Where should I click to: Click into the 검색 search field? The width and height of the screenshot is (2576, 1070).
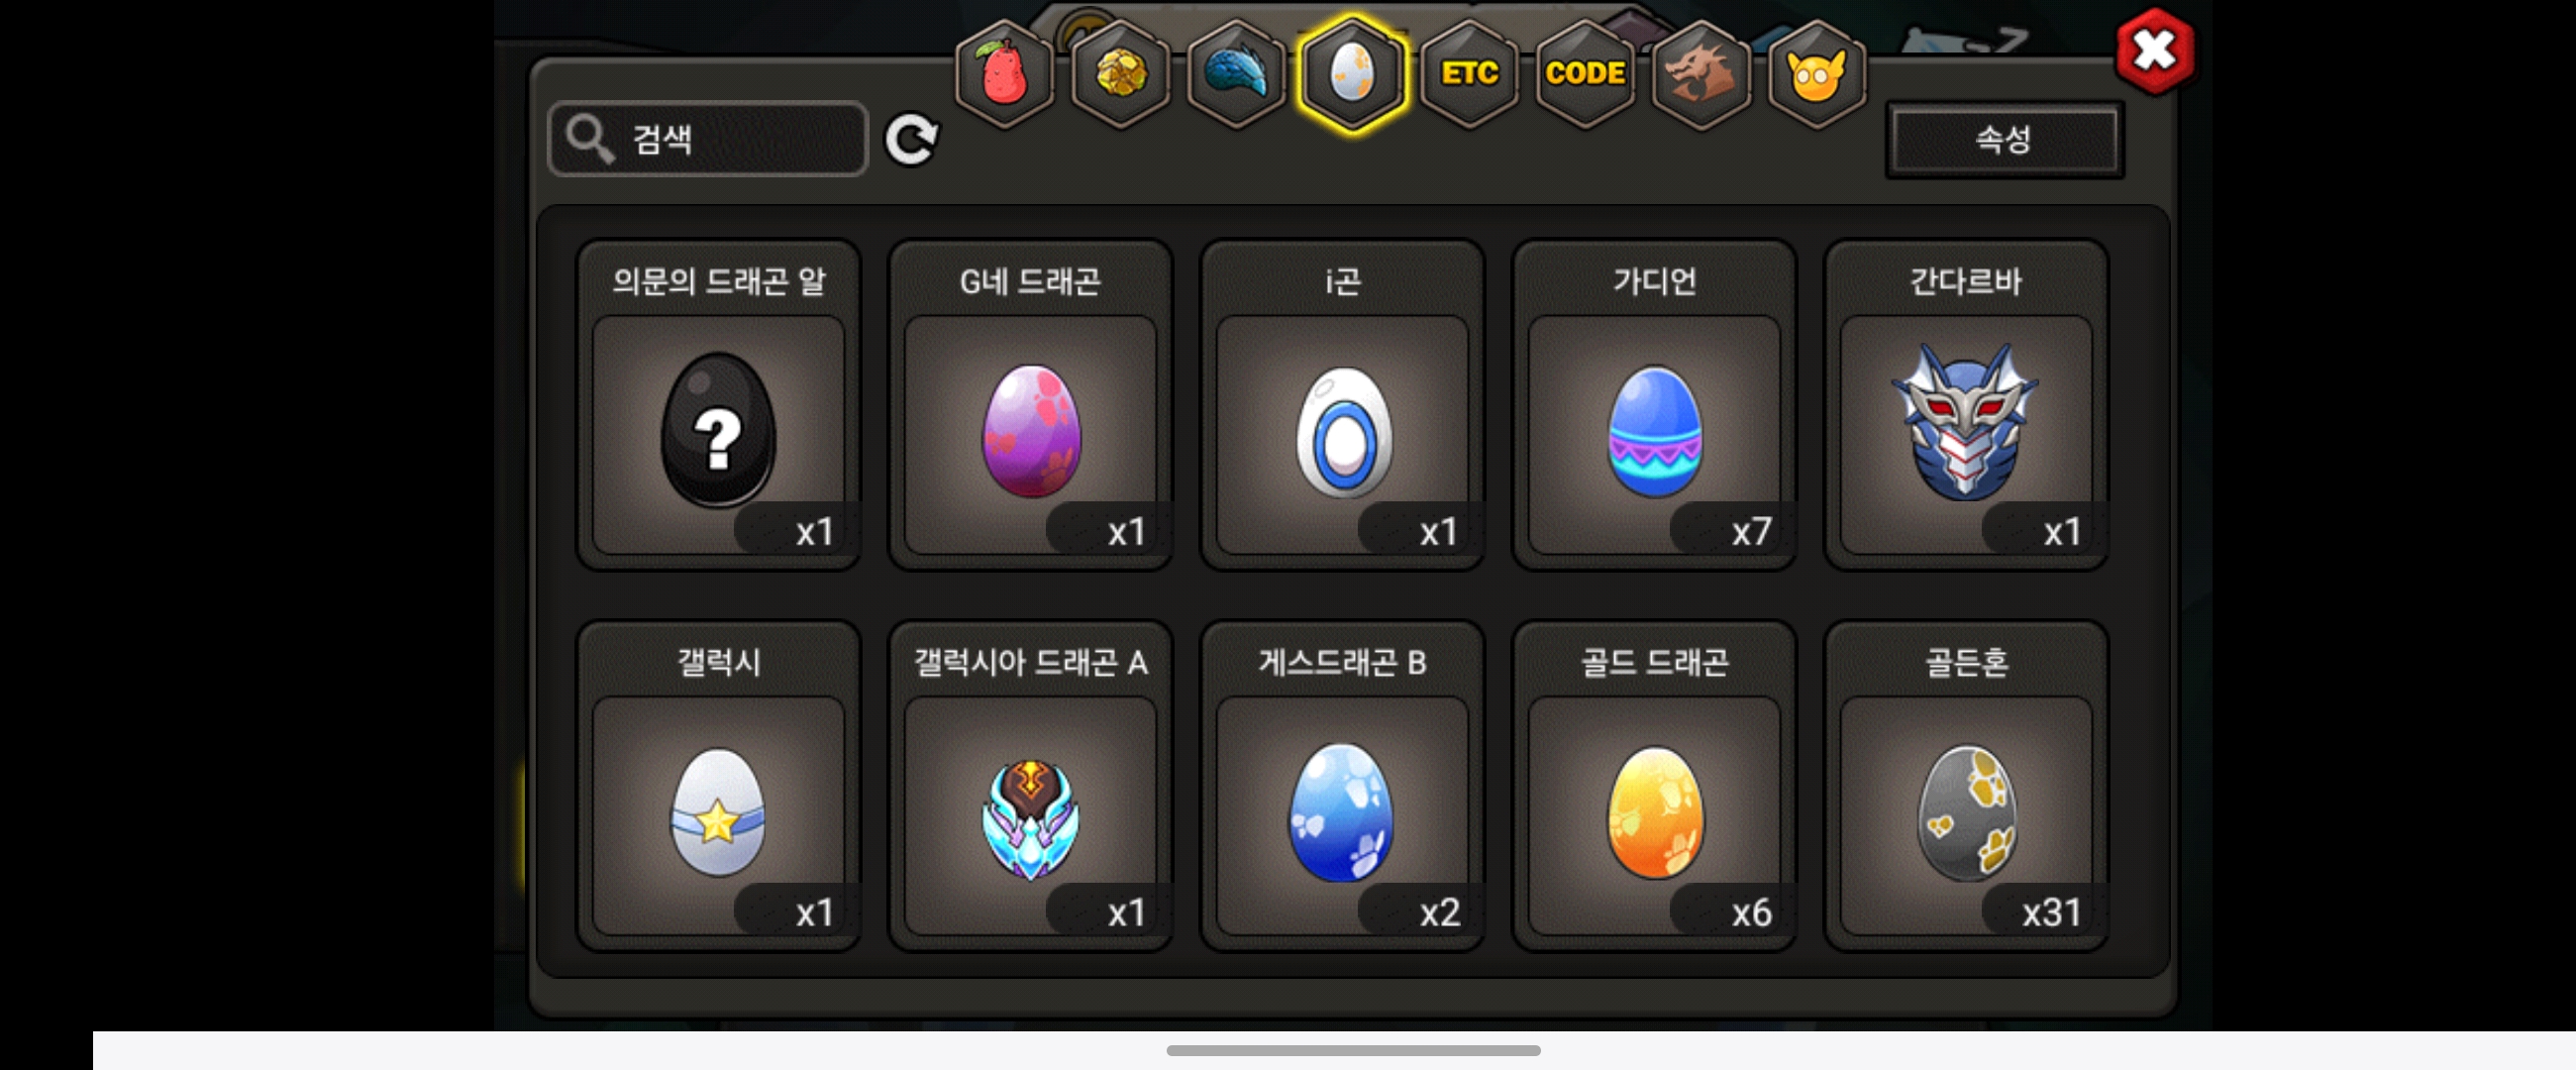click(x=708, y=139)
